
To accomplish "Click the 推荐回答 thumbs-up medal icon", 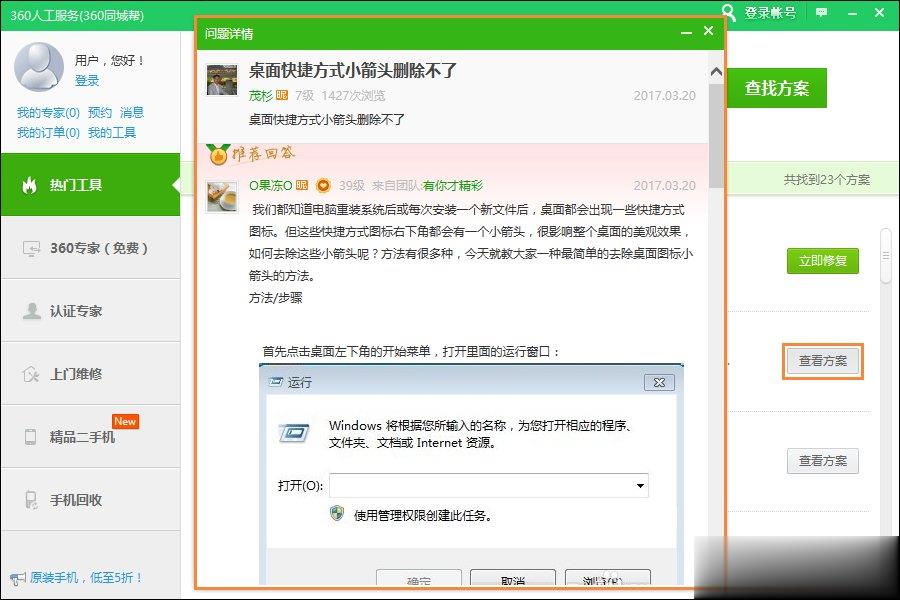I will [x=218, y=154].
